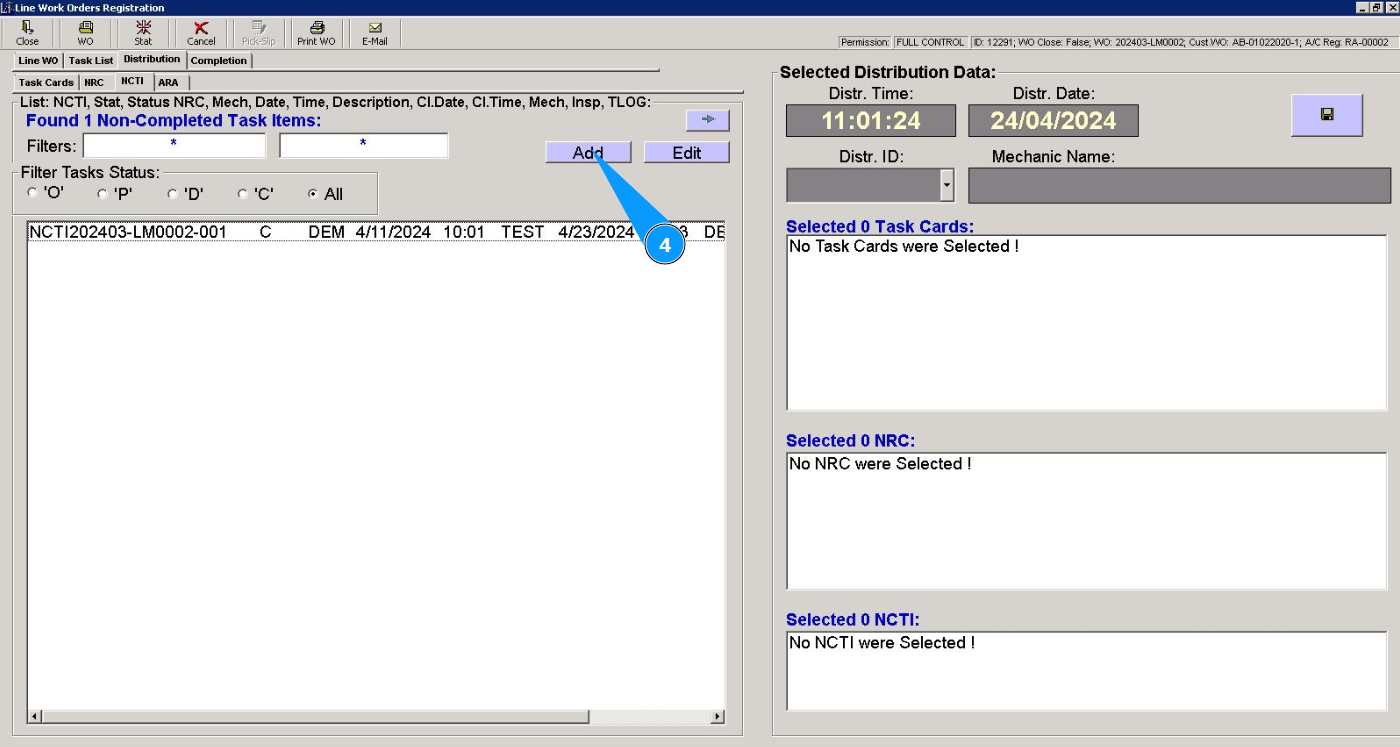
Task: Switch to the NRC sub-tab
Action: 94,83
